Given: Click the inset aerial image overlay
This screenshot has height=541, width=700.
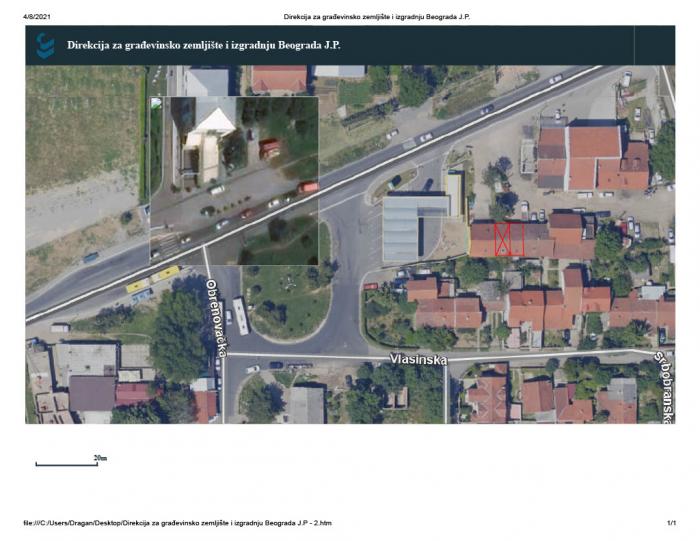Looking at the screenshot, I should [234, 181].
